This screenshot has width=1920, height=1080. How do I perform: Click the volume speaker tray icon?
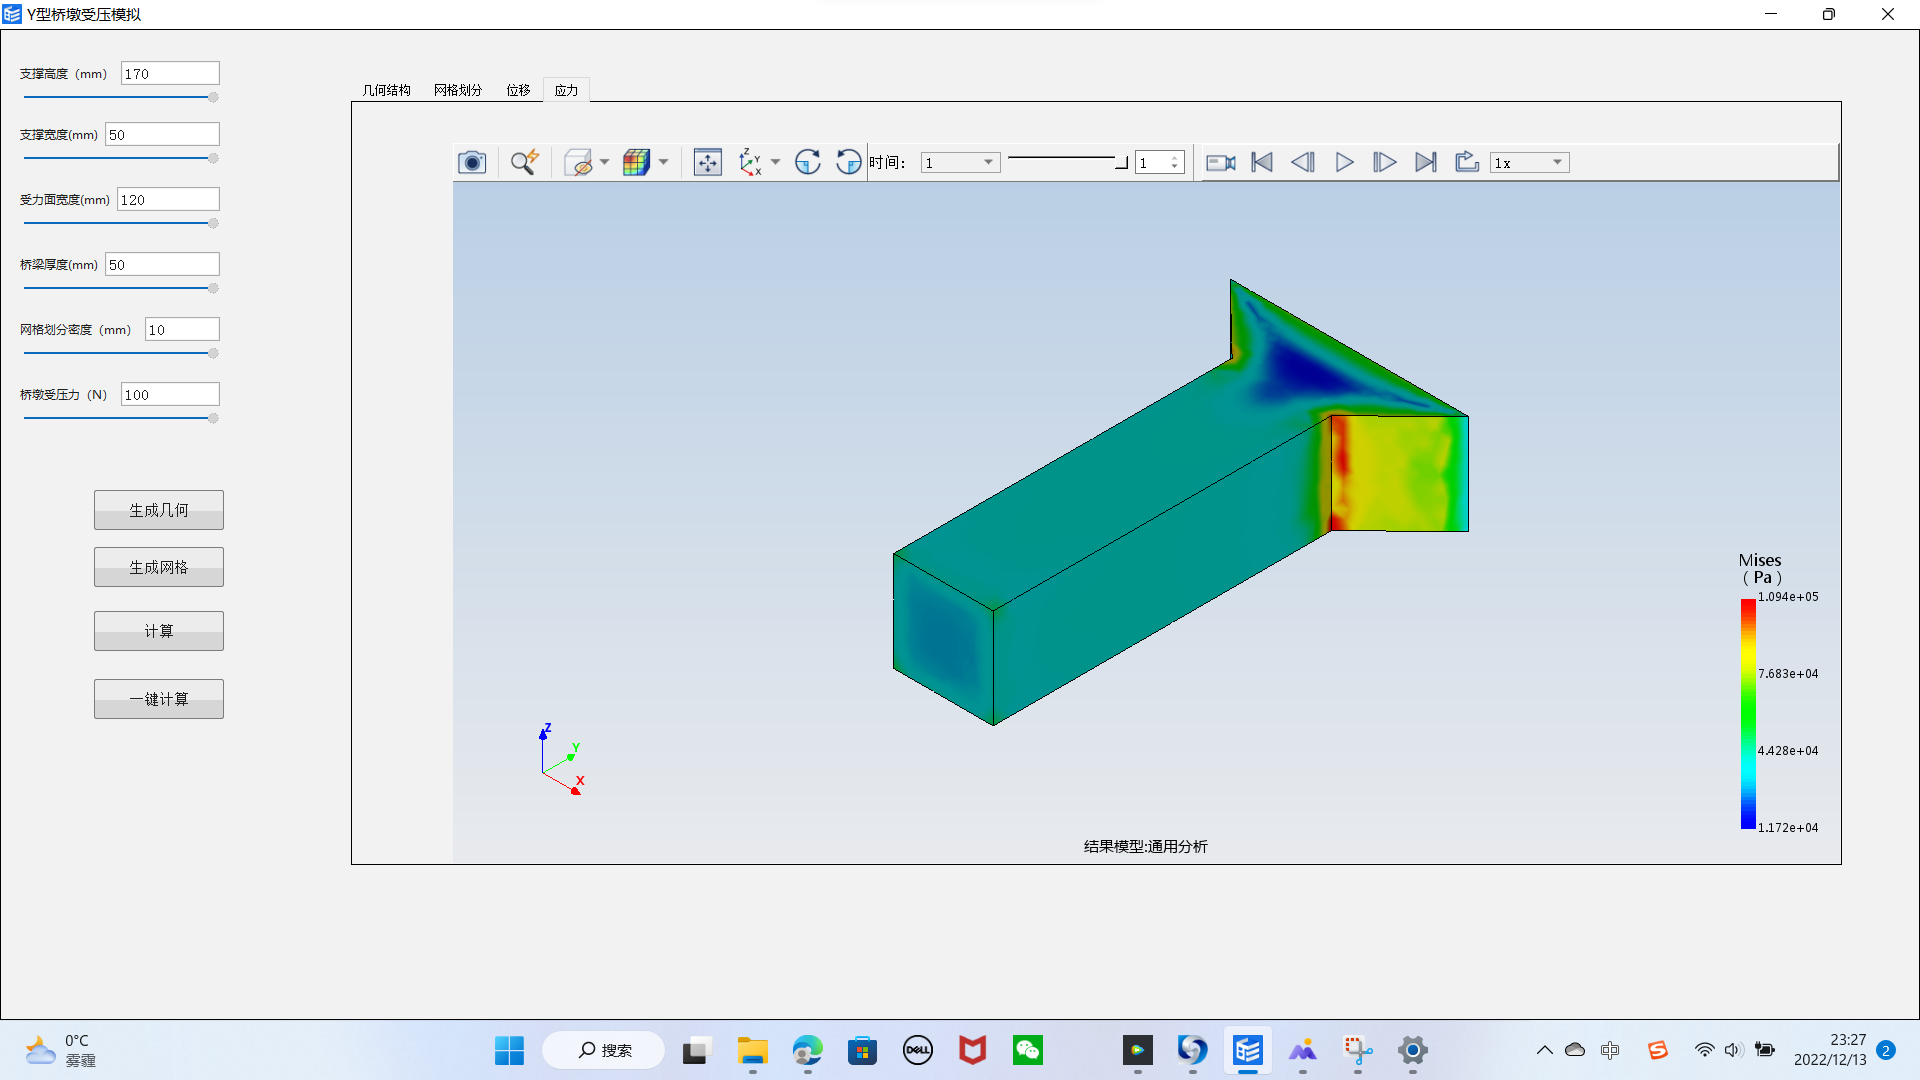tap(1733, 1050)
